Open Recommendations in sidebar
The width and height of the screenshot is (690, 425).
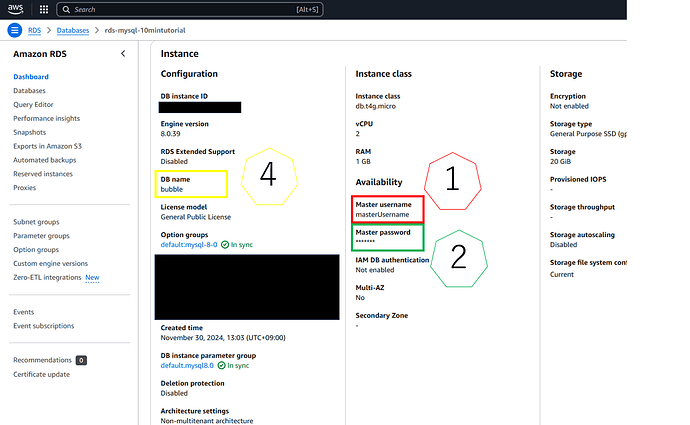pos(42,360)
